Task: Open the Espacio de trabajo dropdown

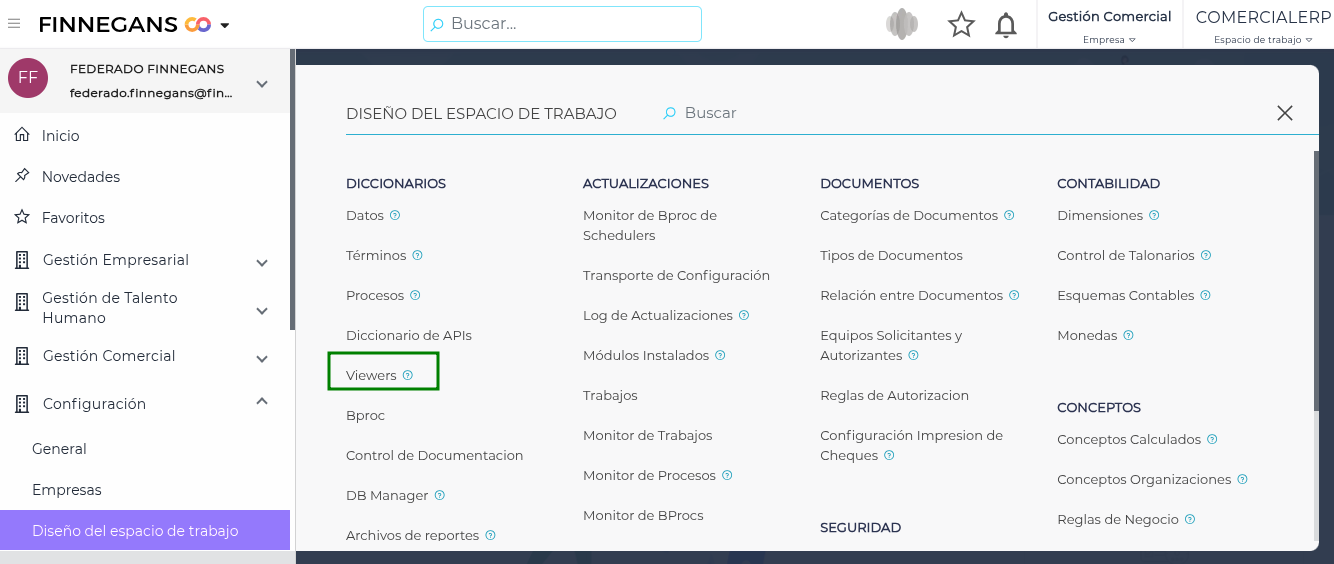Action: [x=1263, y=40]
